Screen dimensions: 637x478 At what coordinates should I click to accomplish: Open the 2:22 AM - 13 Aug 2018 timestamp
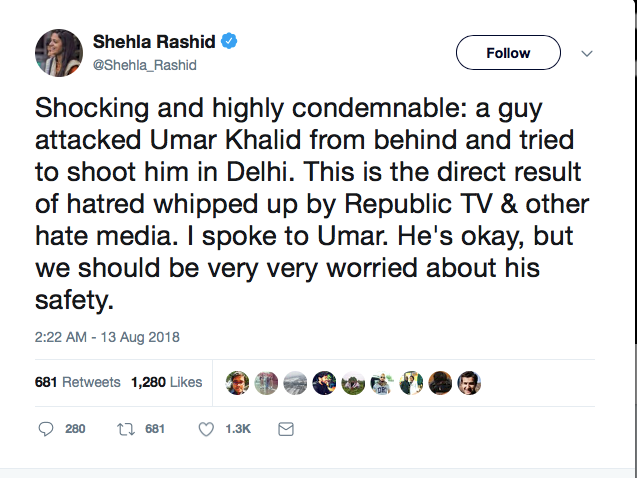107,337
